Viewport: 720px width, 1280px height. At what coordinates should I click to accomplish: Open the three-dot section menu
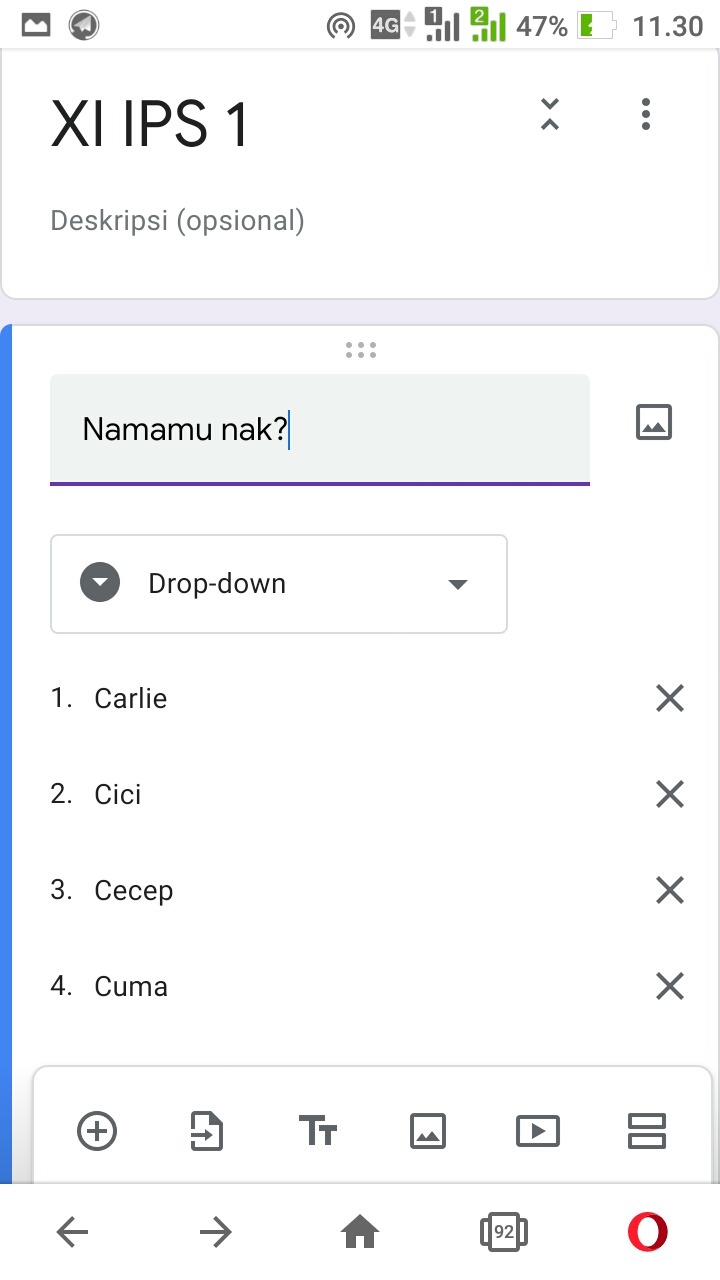click(646, 115)
